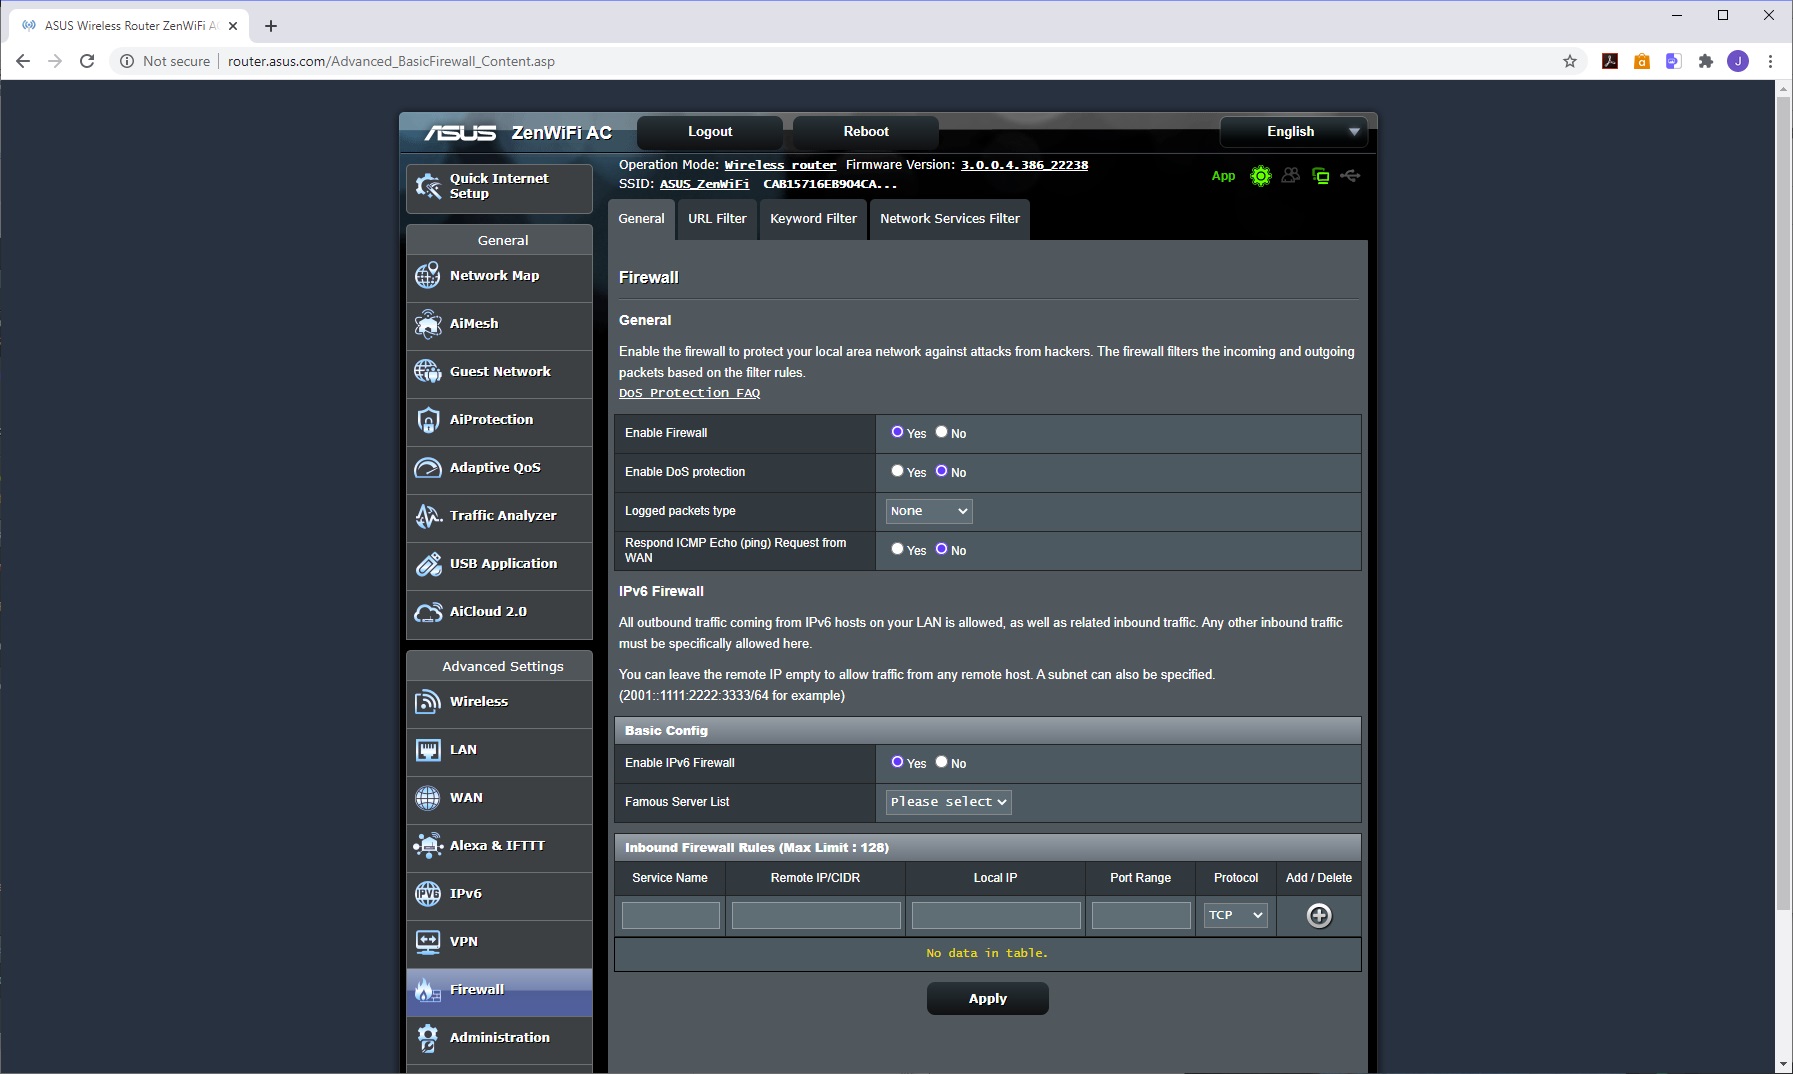Open the WAN globe icon
The image size is (1793, 1074).
coord(428,797)
